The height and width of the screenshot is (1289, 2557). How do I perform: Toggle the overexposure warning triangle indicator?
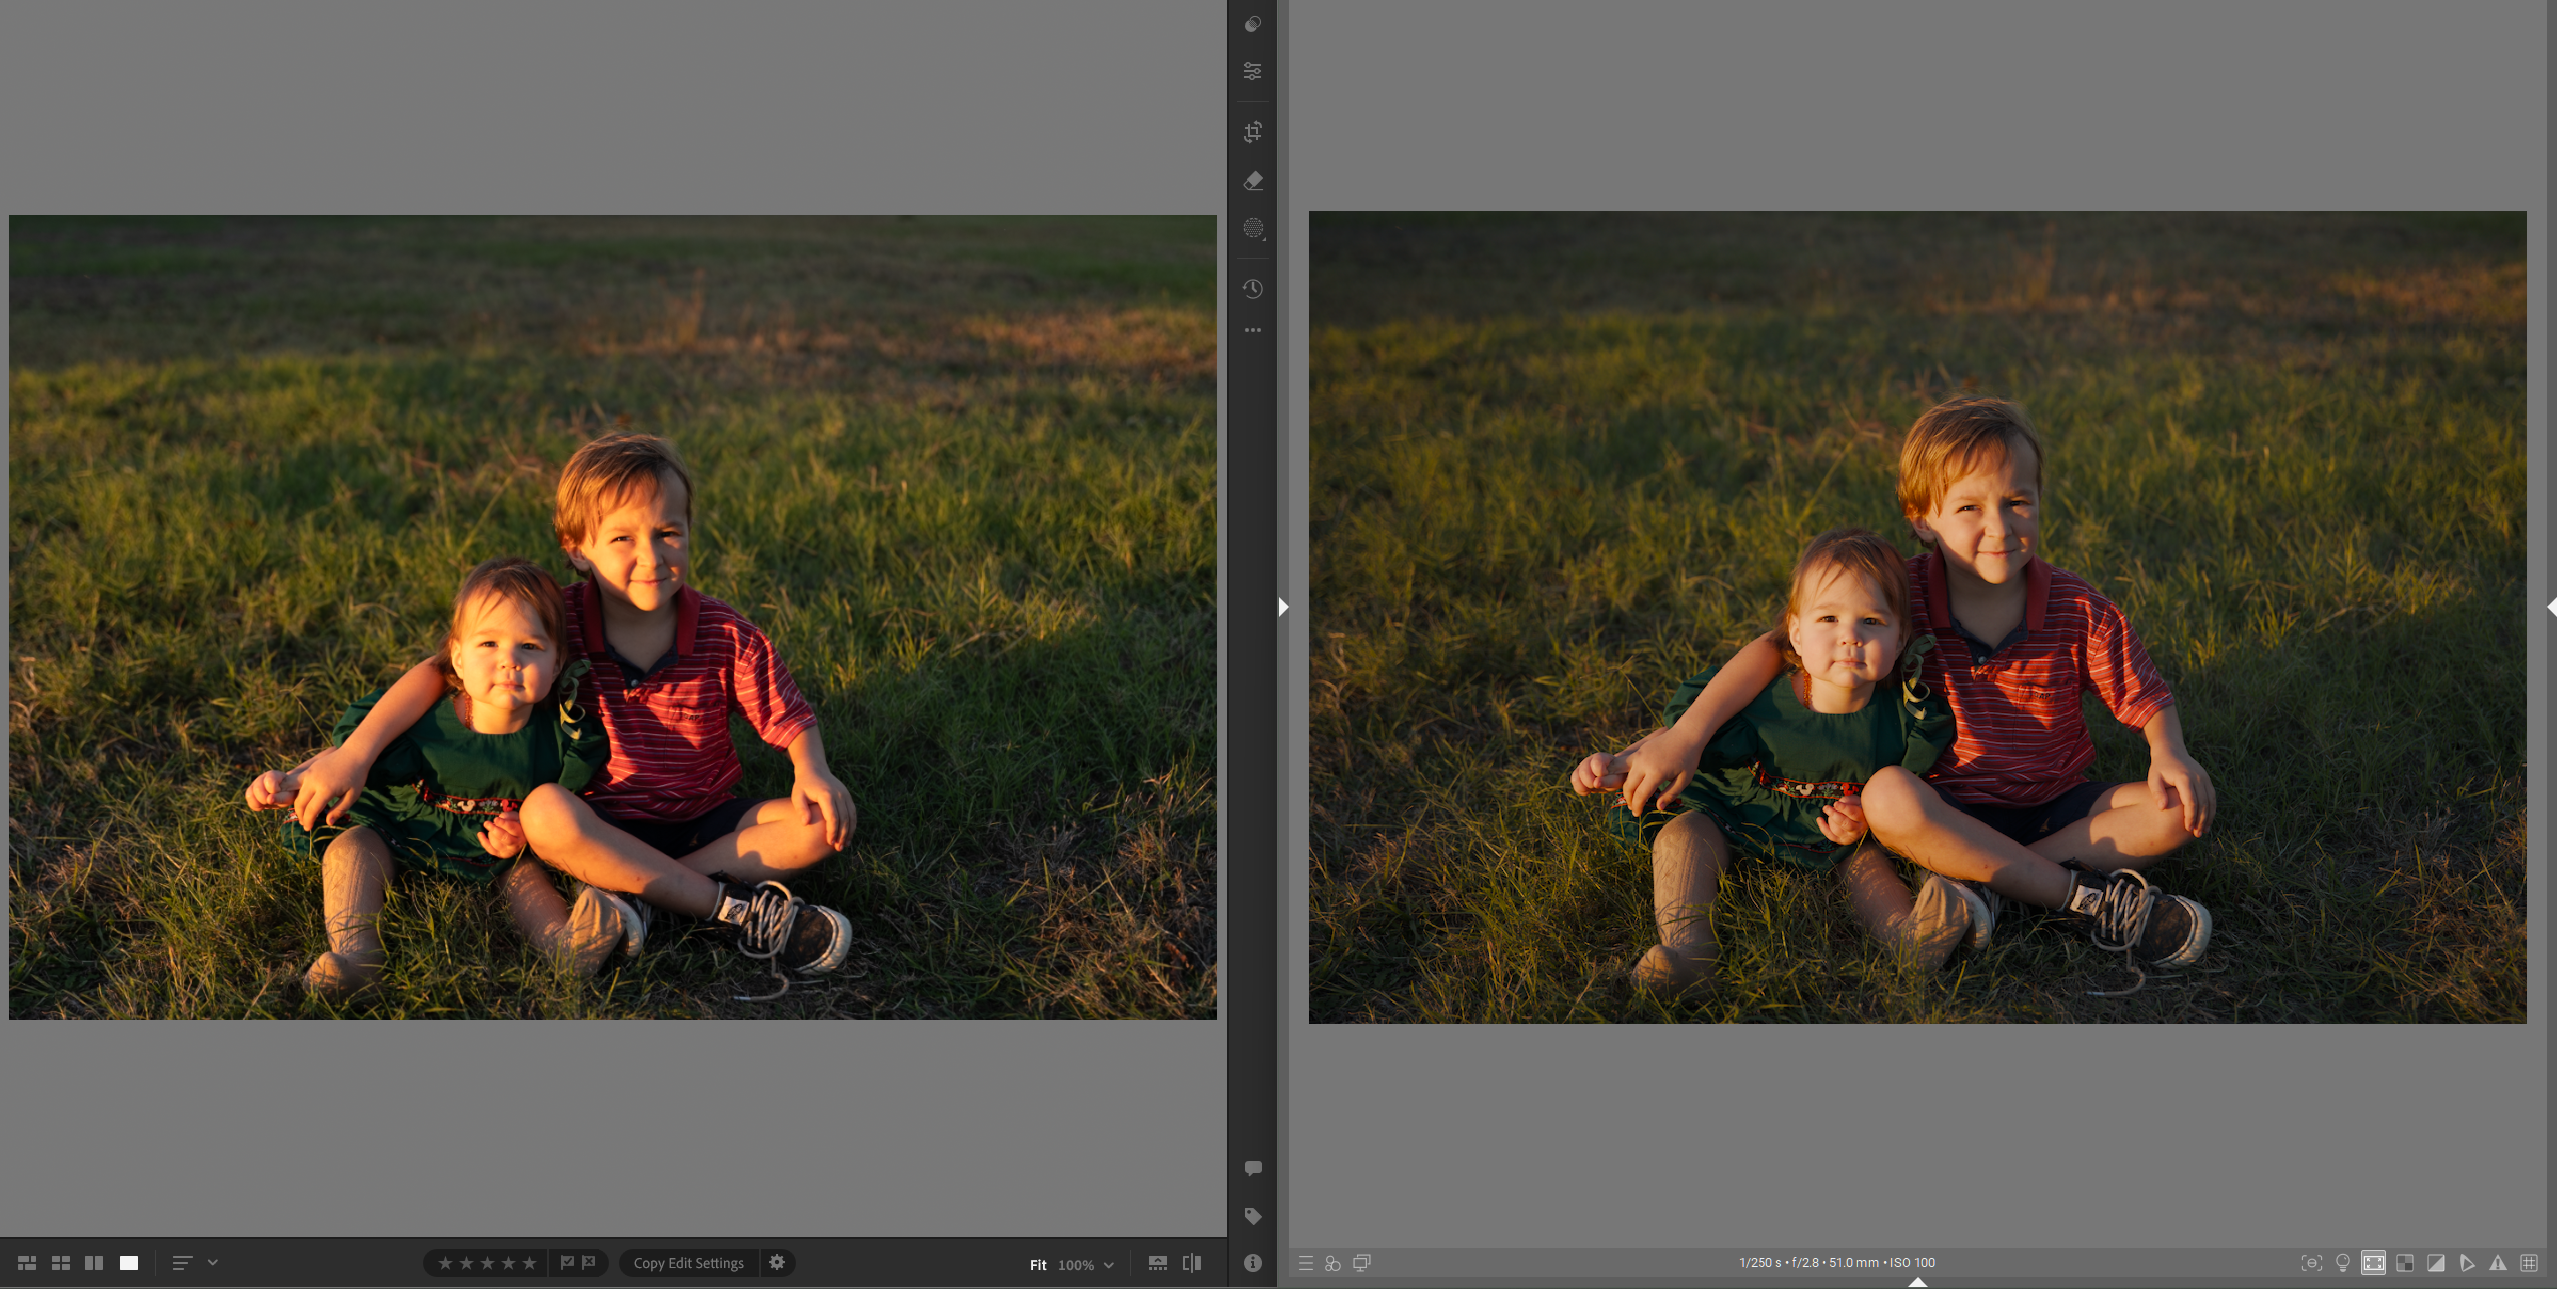[x=2498, y=1263]
